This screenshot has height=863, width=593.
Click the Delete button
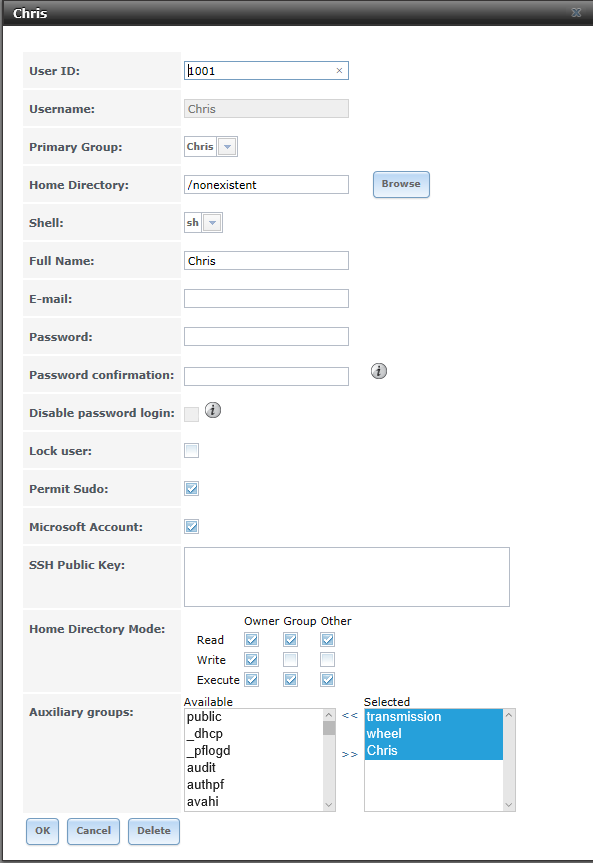click(154, 831)
